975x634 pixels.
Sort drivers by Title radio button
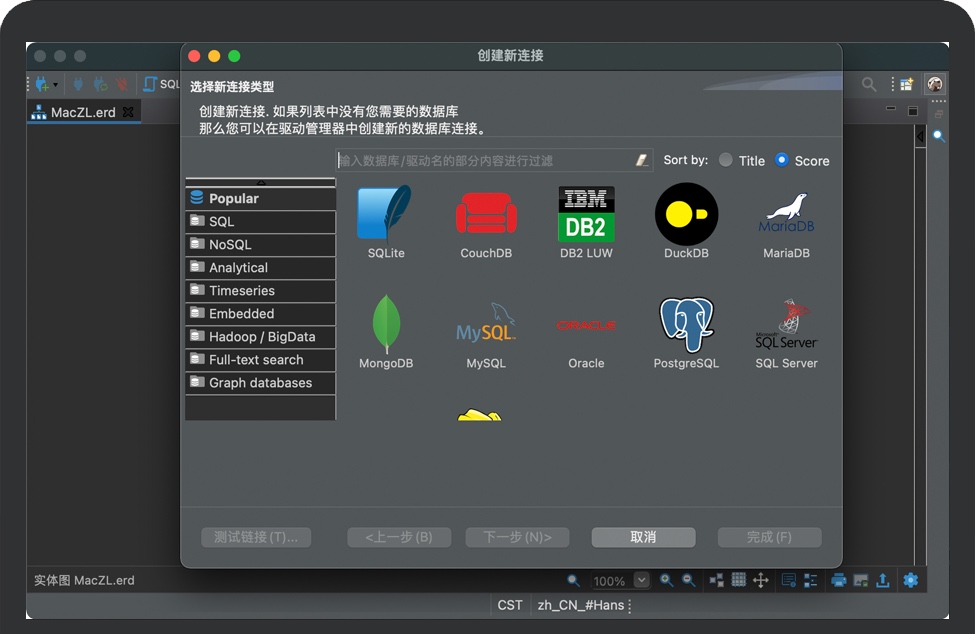[725, 160]
